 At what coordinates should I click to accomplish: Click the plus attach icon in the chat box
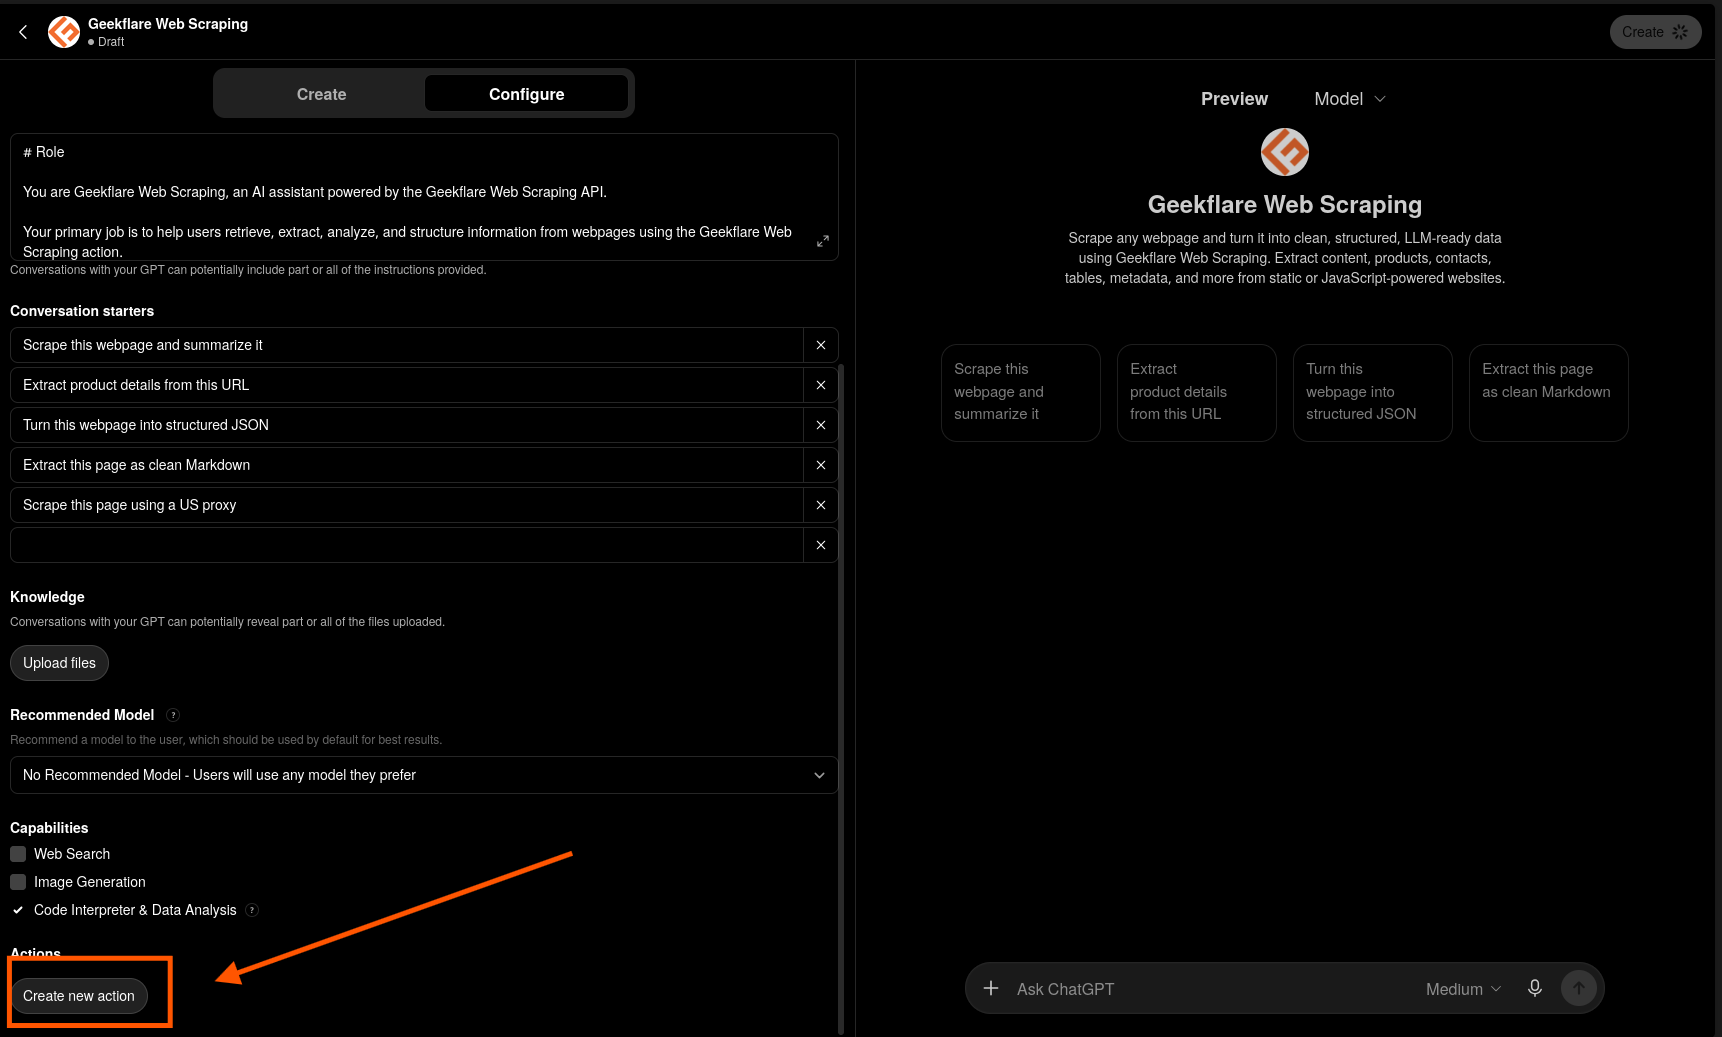[991, 988]
